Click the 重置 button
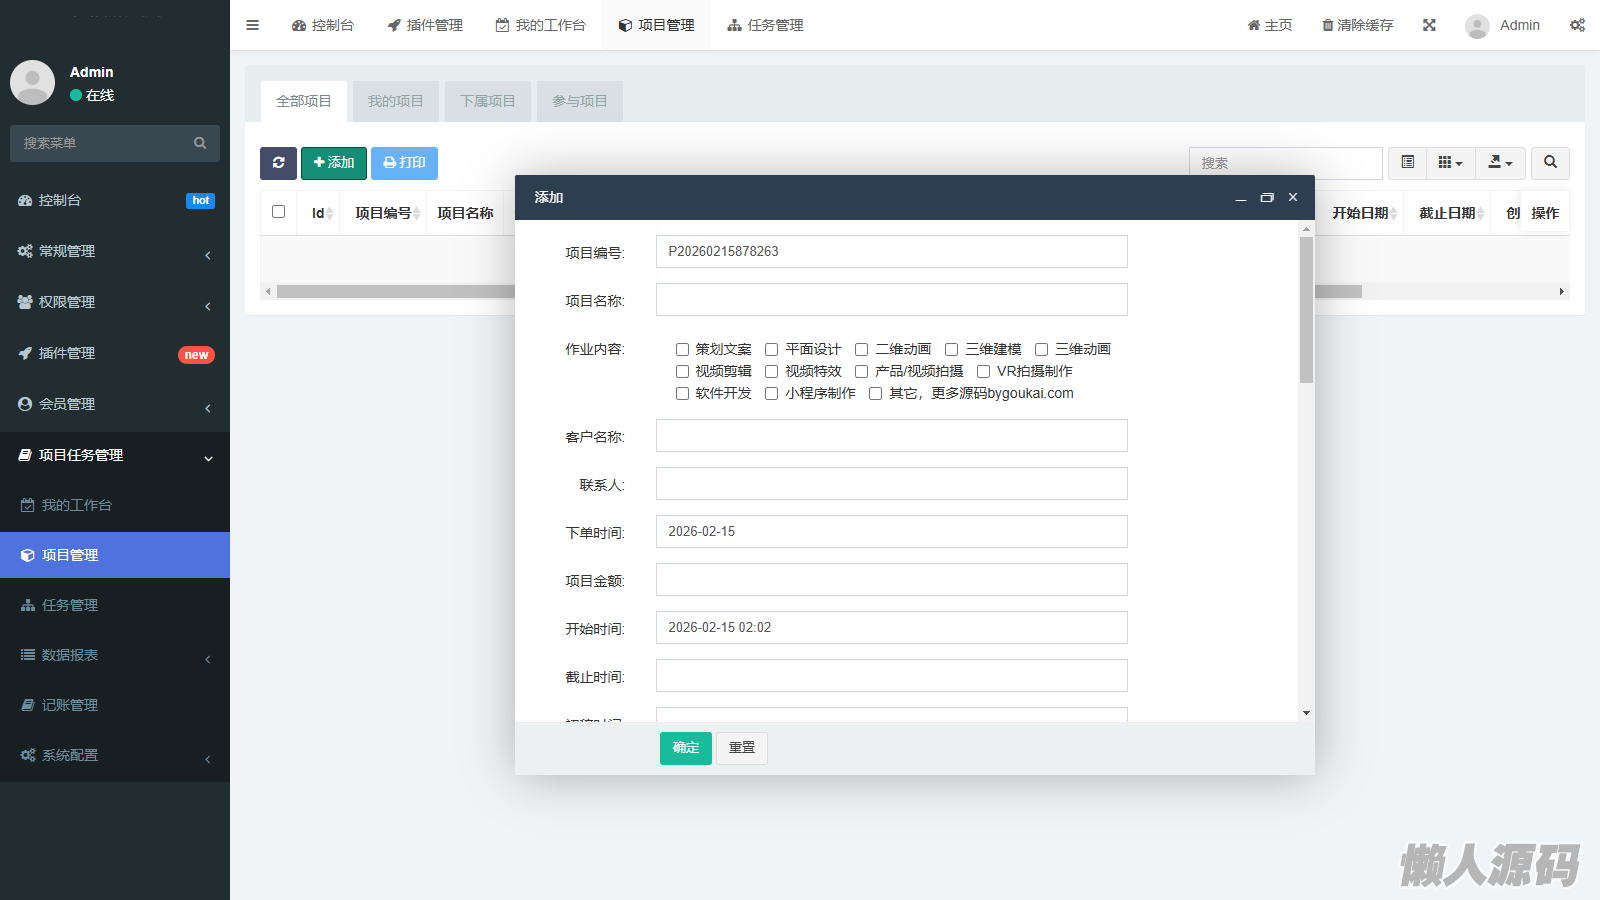Image resolution: width=1600 pixels, height=900 pixels. tap(742, 748)
